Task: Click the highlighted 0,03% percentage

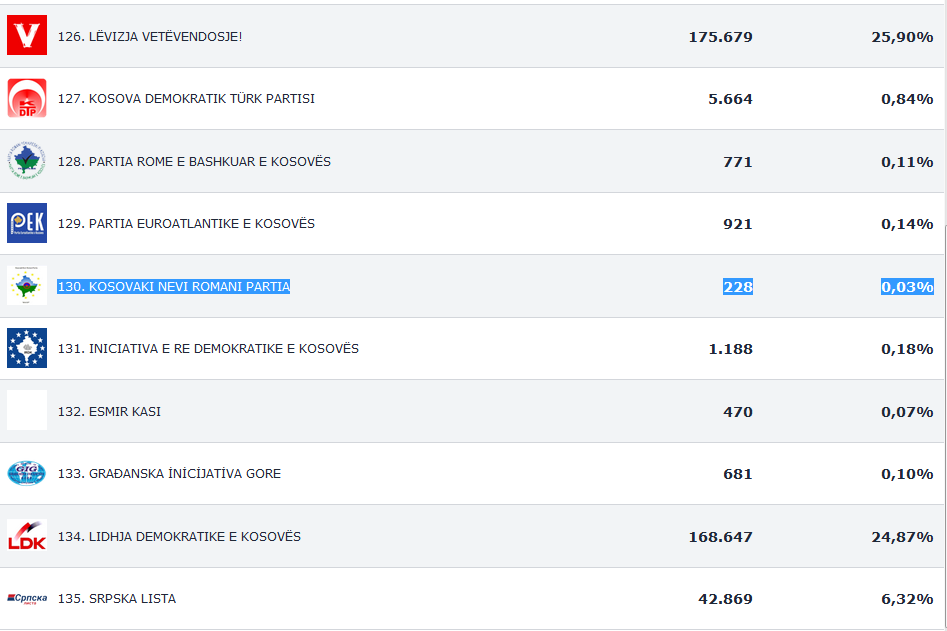Action: (x=906, y=287)
